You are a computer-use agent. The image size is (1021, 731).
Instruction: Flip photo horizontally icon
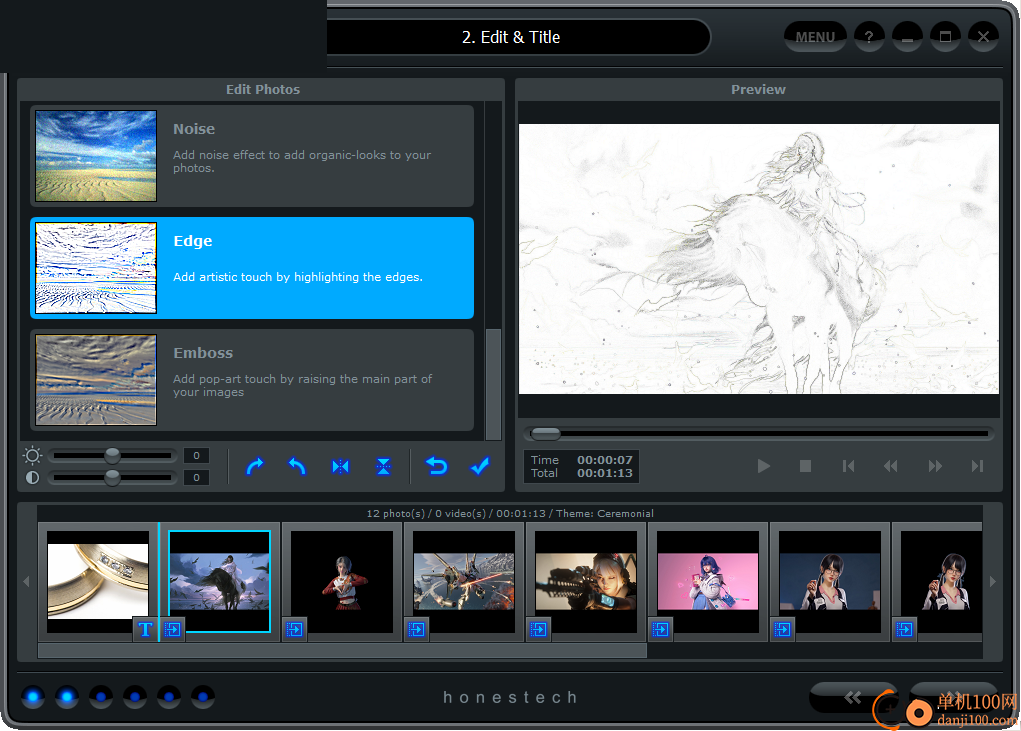[x=340, y=466]
